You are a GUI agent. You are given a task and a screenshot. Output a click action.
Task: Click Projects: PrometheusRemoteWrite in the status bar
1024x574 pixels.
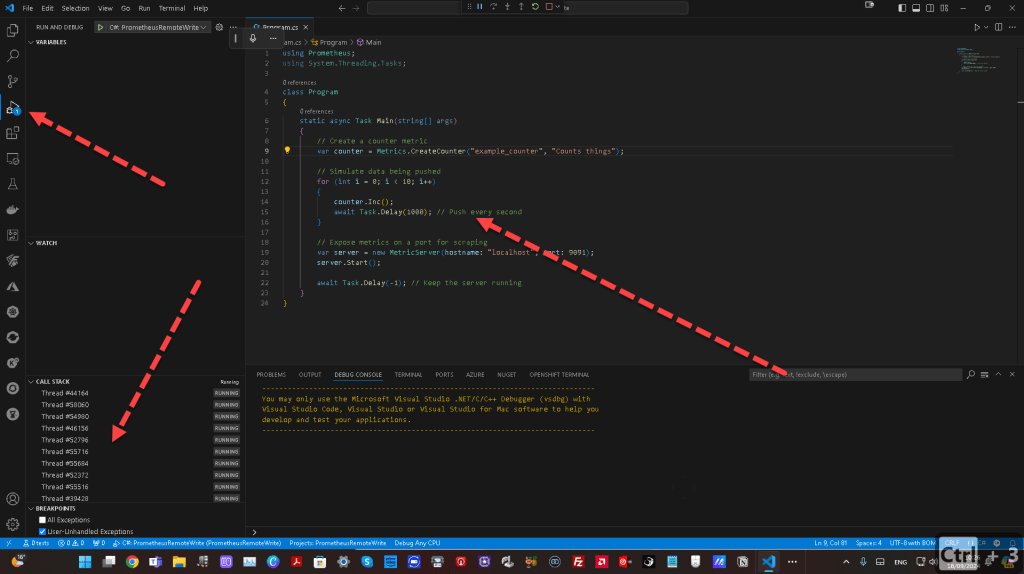coord(338,543)
